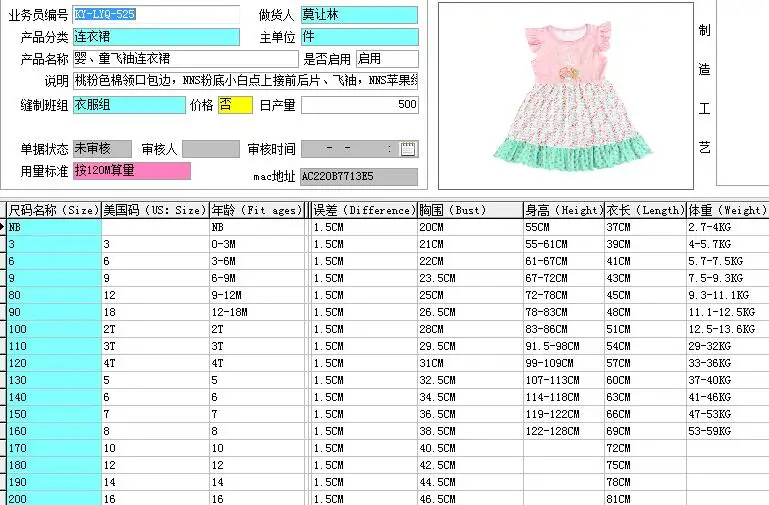This screenshot has width=769, height=505.
Task: Click the 单据状态 field 未审核
Action: [x=102, y=149]
